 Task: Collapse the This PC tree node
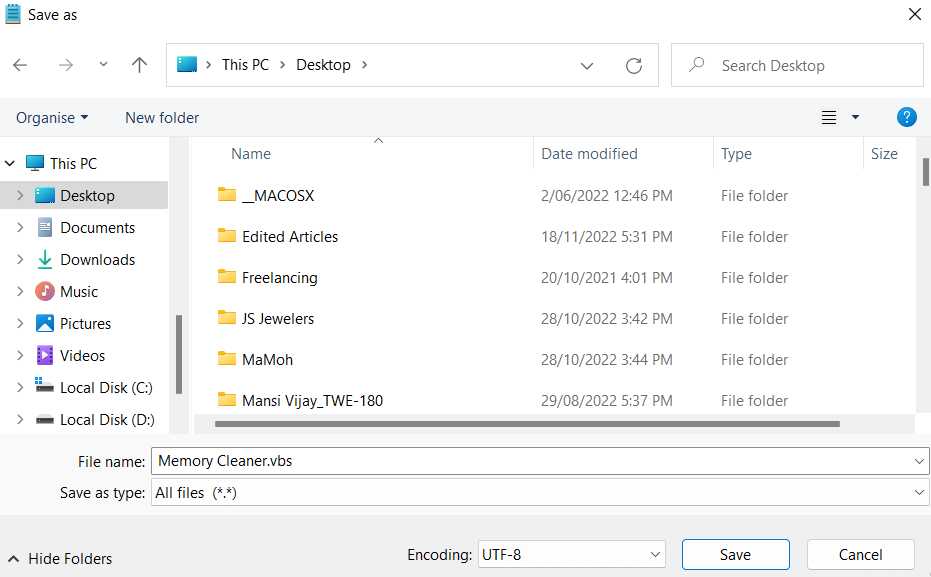(x=10, y=163)
